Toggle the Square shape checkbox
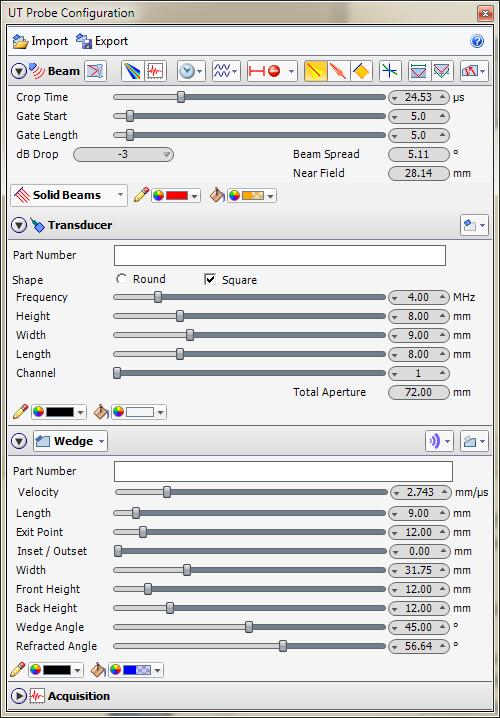Viewport: 500px width, 718px height. pyautogui.click(x=210, y=279)
